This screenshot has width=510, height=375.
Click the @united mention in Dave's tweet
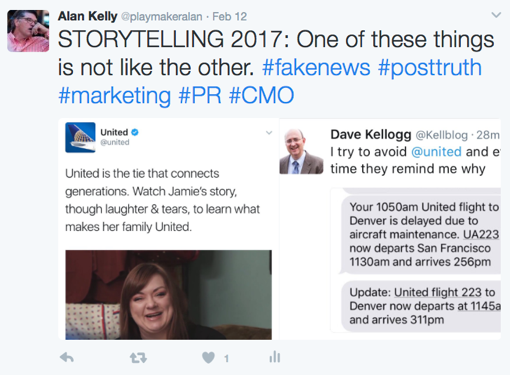[x=436, y=152]
